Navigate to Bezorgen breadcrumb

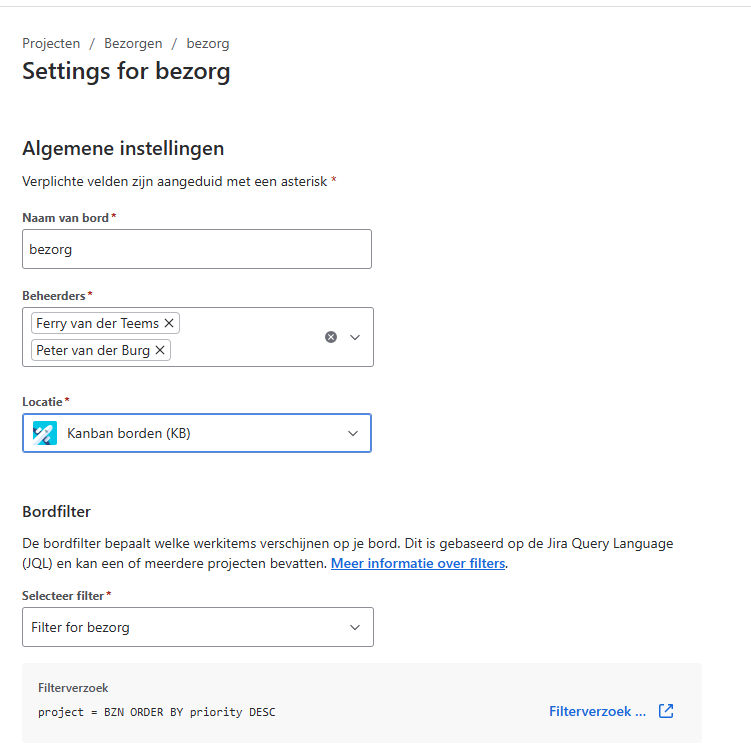click(x=133, y=44)
